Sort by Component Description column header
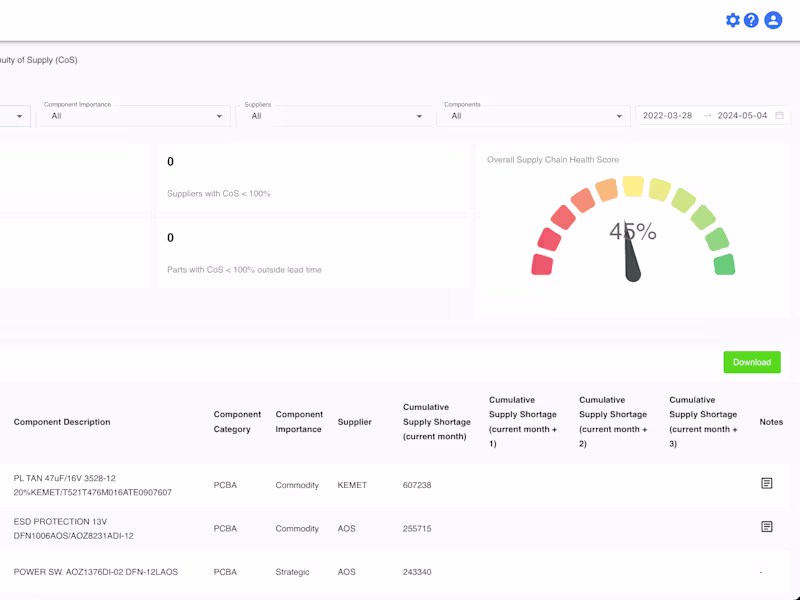The image size is (800, 600). [x=62, y=422]
